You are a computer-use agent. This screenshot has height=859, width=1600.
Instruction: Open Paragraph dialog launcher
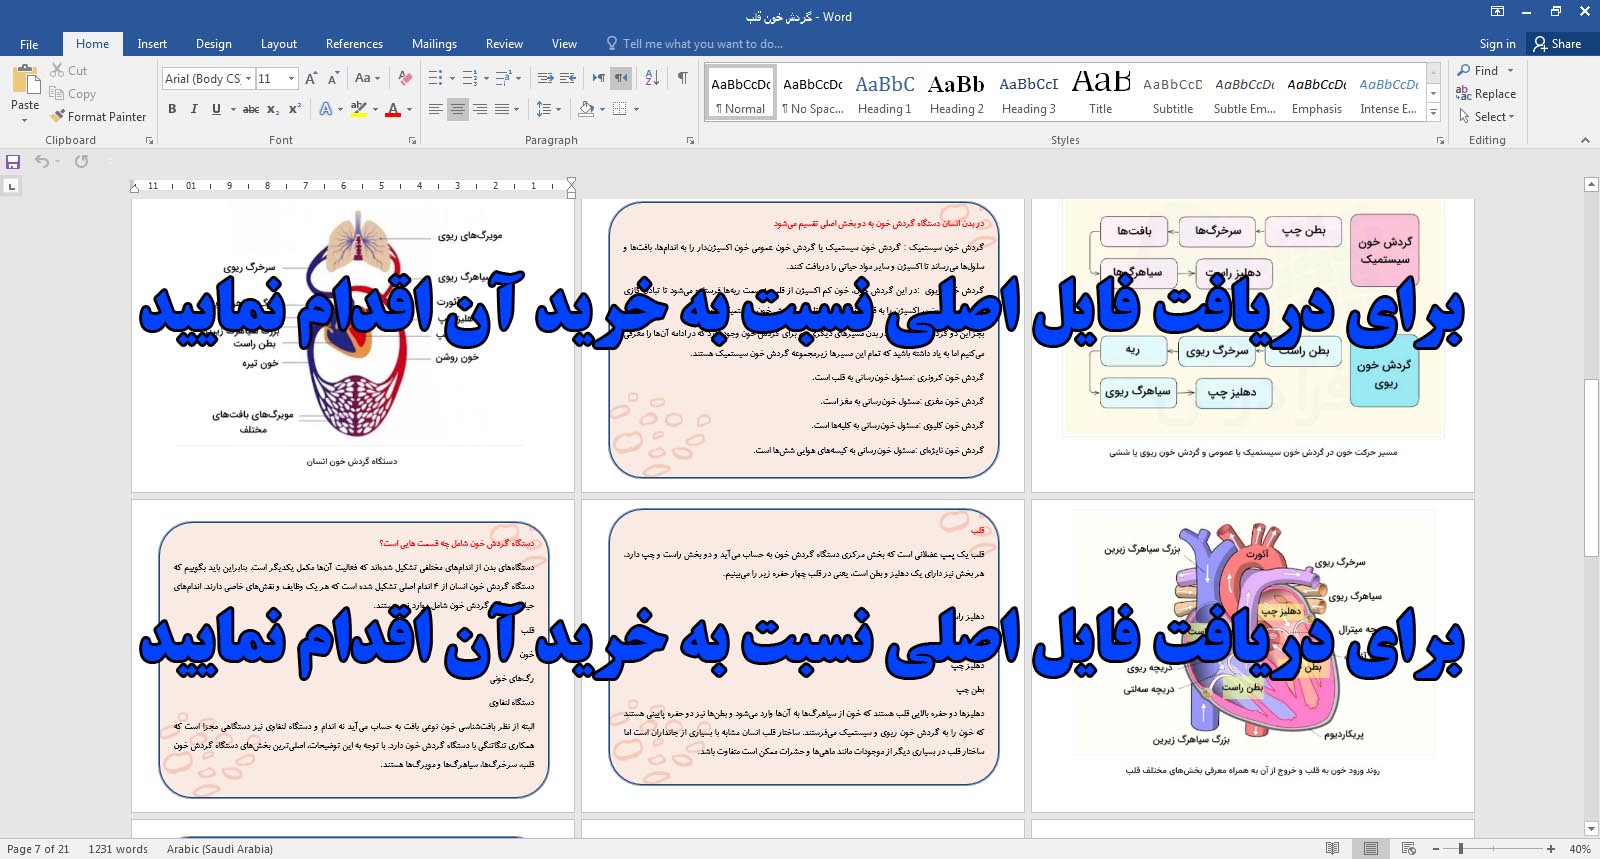point(690,141)
